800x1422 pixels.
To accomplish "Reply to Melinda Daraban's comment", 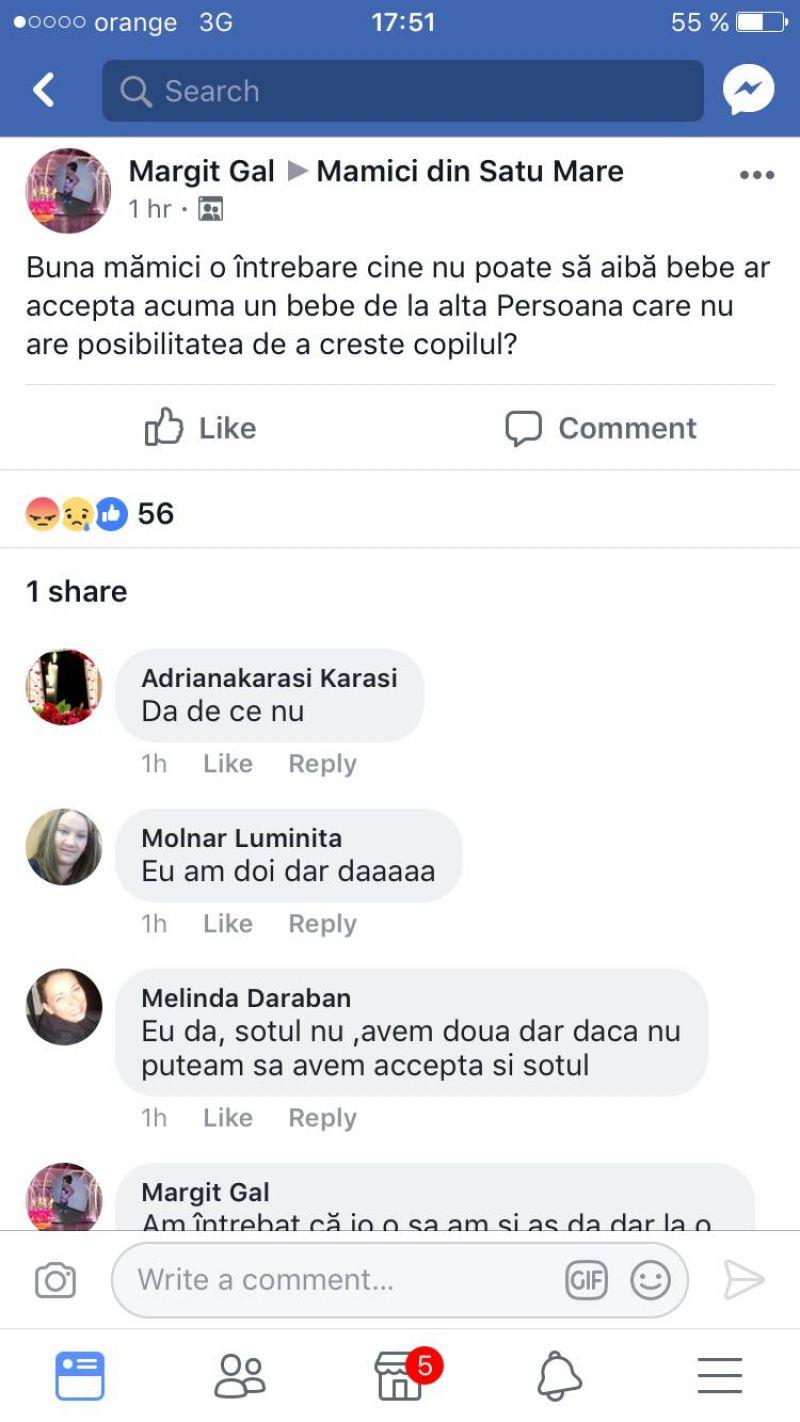I will click(x=322, y=1117).
